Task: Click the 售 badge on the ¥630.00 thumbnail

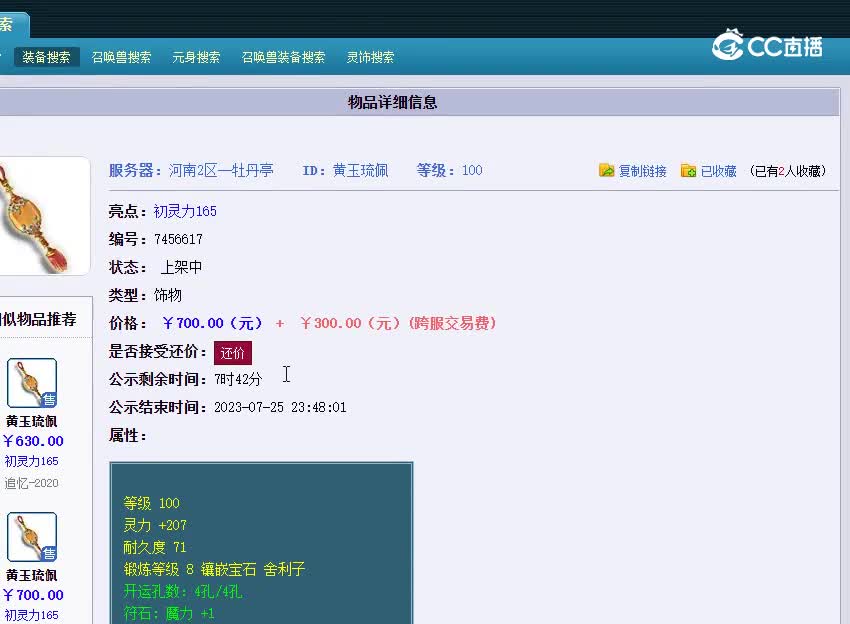Action: click(x=49, y=400)
